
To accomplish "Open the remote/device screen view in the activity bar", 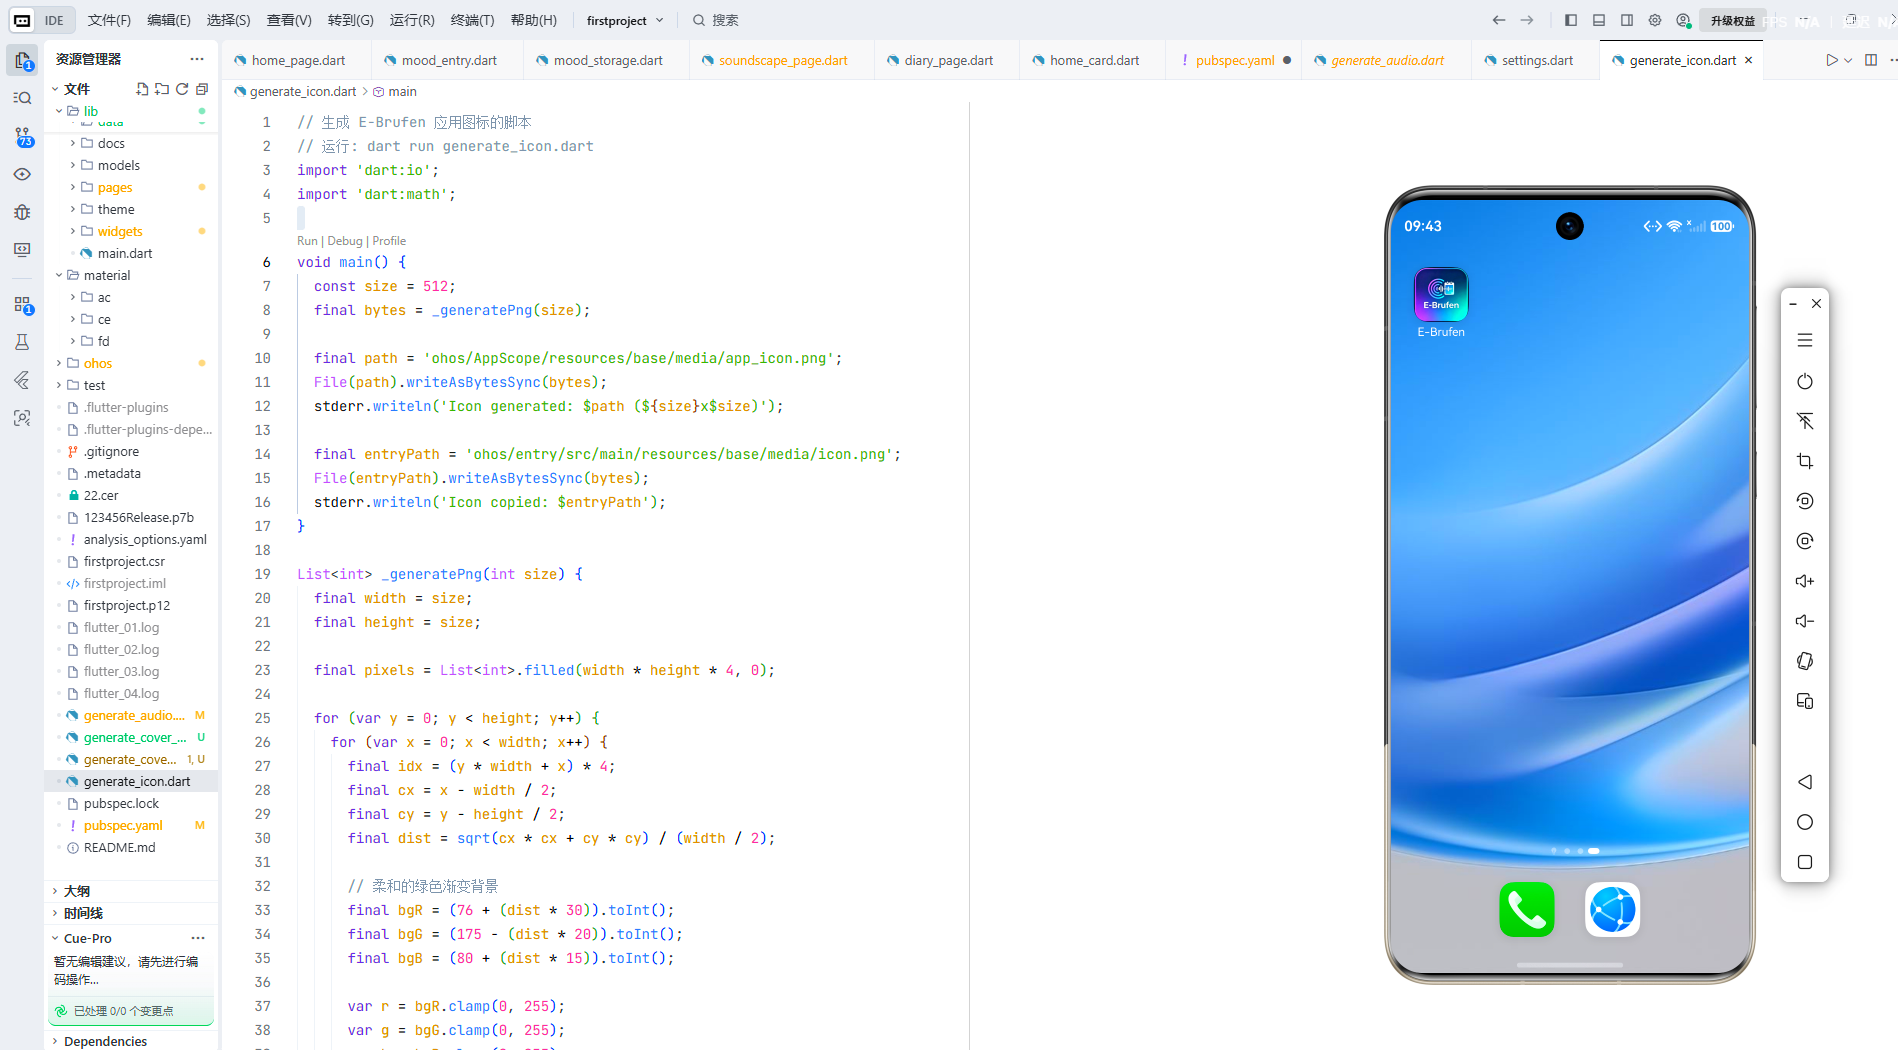I will (x=22, y=250).
